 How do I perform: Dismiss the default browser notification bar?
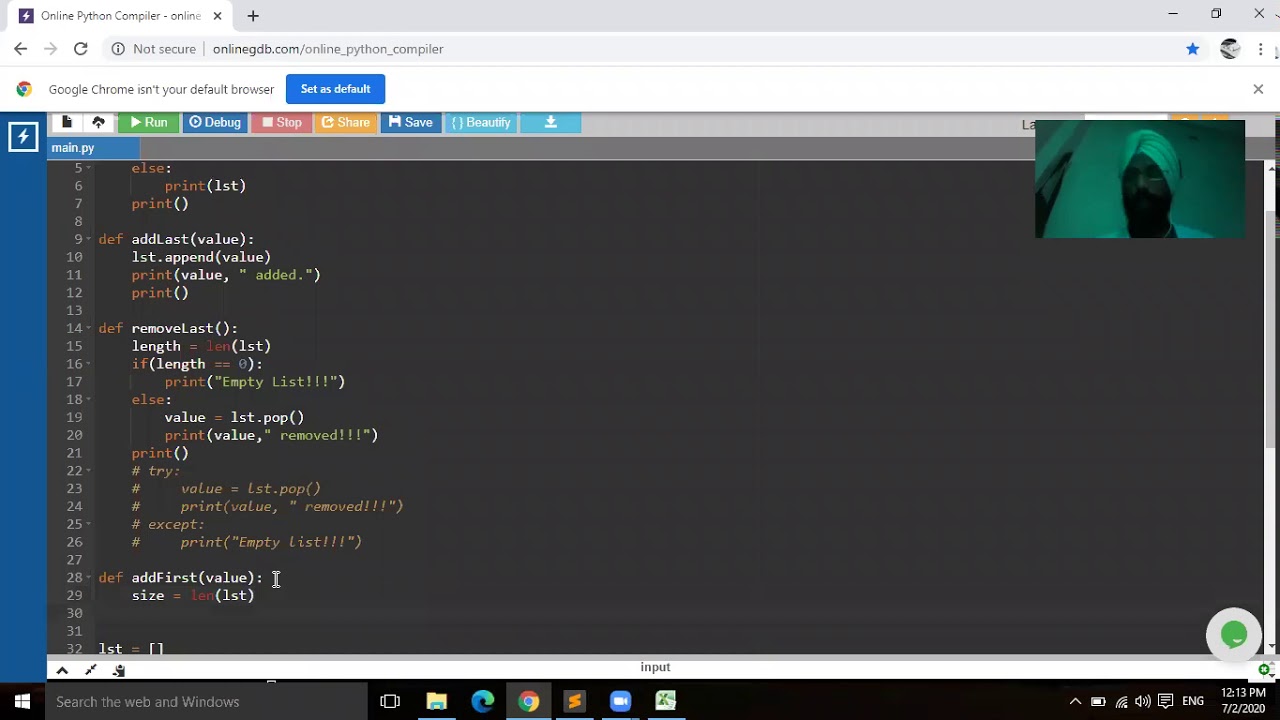pos(1258,89)
